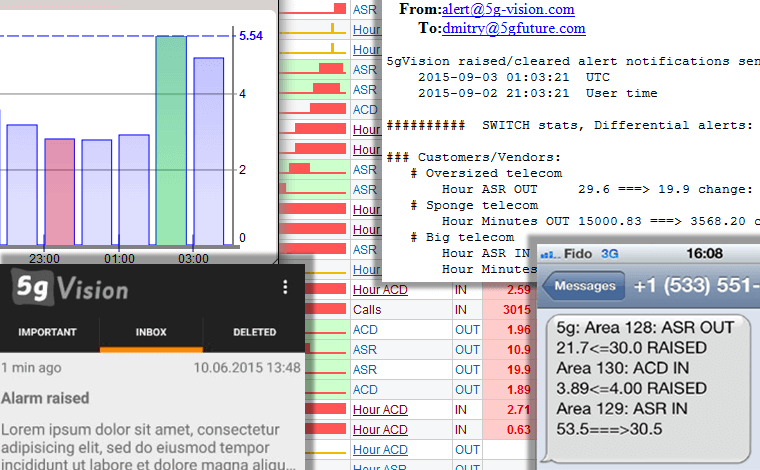760x470 pixels.
Task: Select the pink bar above 23:00
Action: point(59,192)
